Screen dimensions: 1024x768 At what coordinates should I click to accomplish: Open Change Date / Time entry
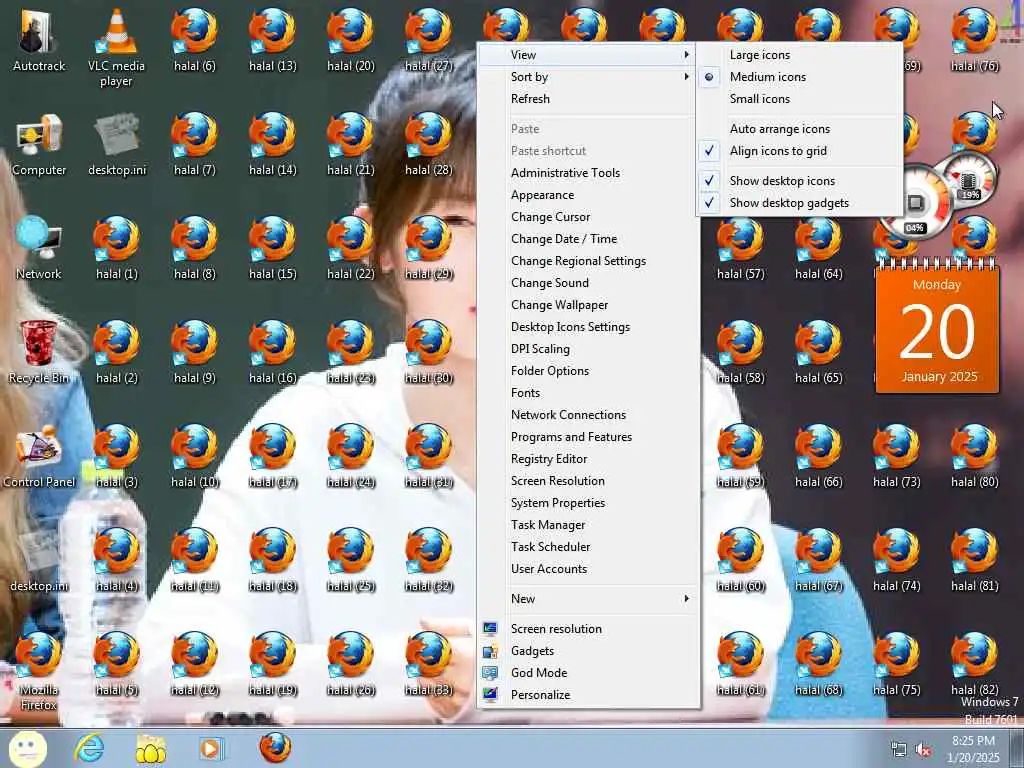coord(588,239)
